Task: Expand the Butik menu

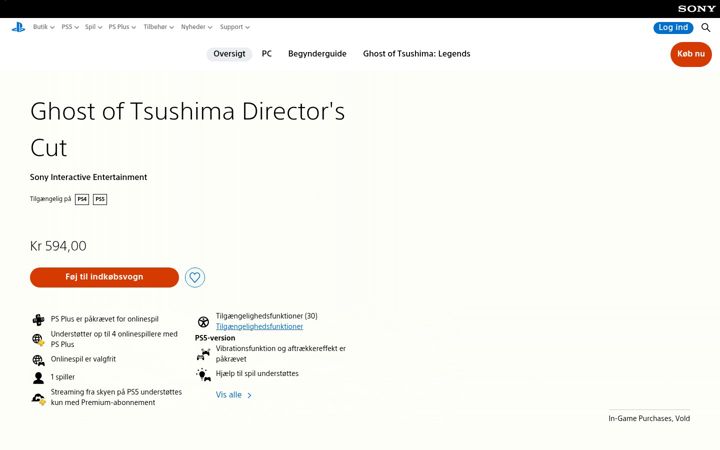Action: (44, 27)
